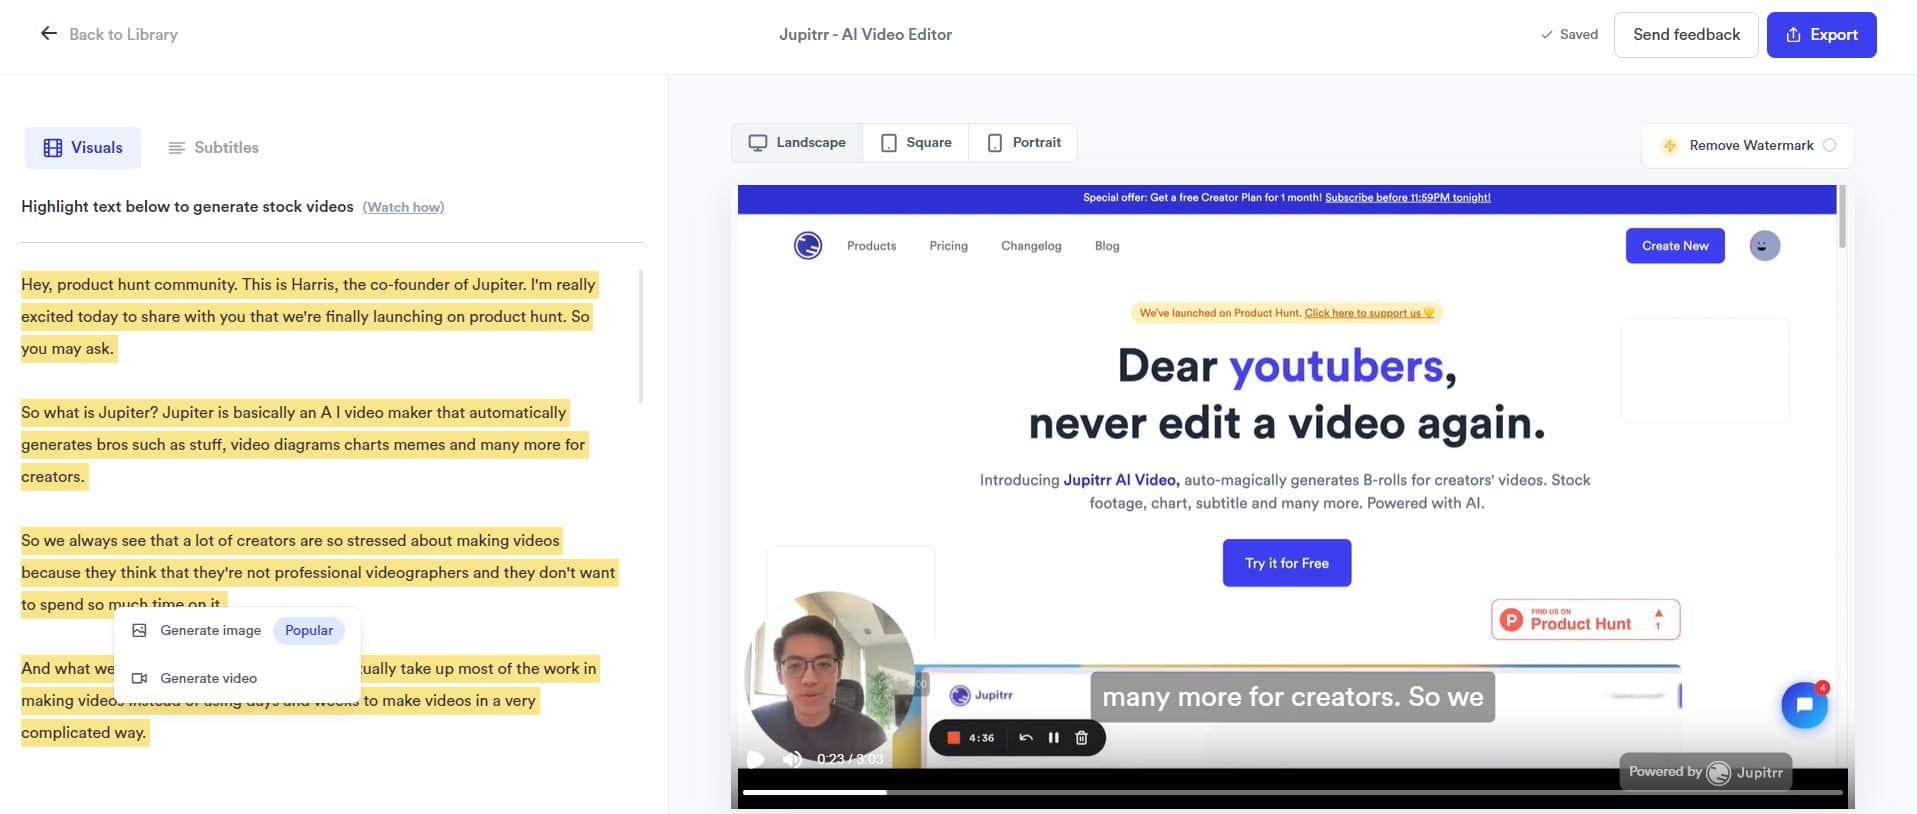
Task: Click the paragraph starting 'So what is Jupiter?'
Action: pos(304,445)
